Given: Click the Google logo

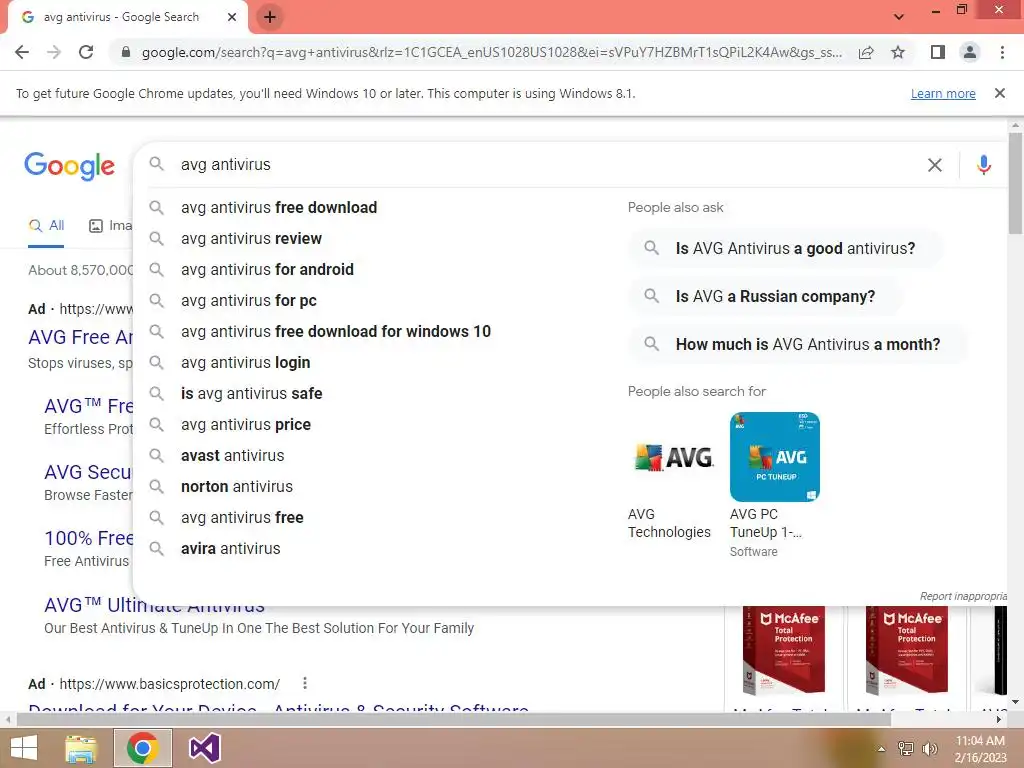Looking at the screenshot, I should (69, 166).
